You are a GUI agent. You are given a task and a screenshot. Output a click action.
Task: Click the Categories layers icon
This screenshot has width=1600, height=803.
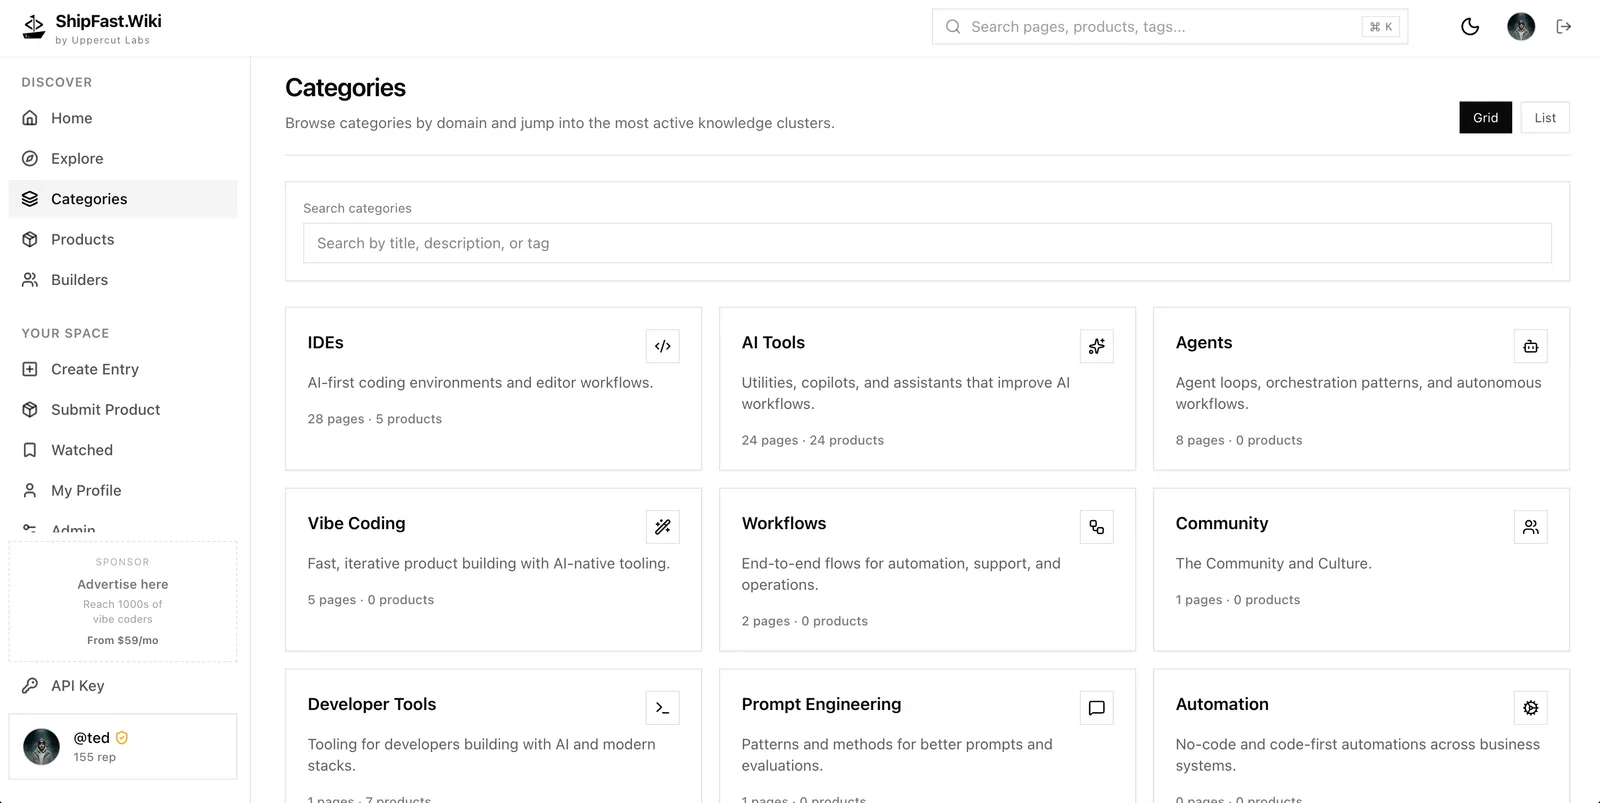[x=30, y=199]
